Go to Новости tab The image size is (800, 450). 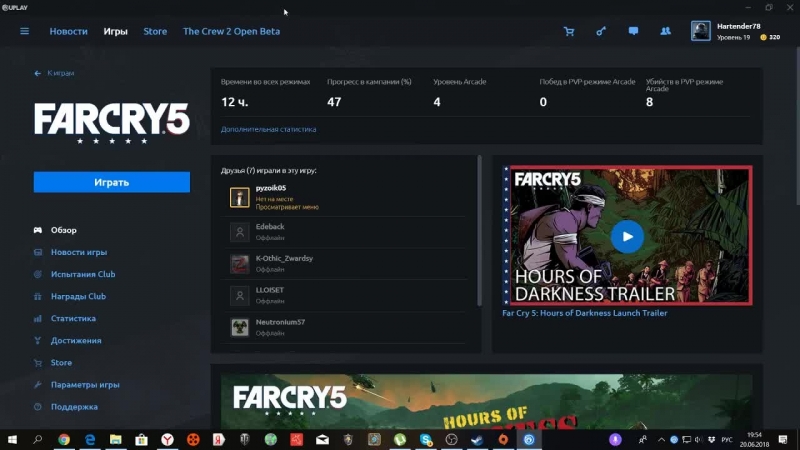[68, 31]
